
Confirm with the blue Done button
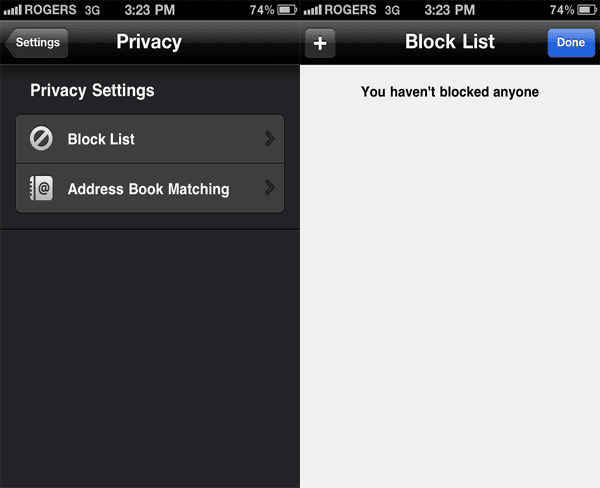(x=571, y=42)
